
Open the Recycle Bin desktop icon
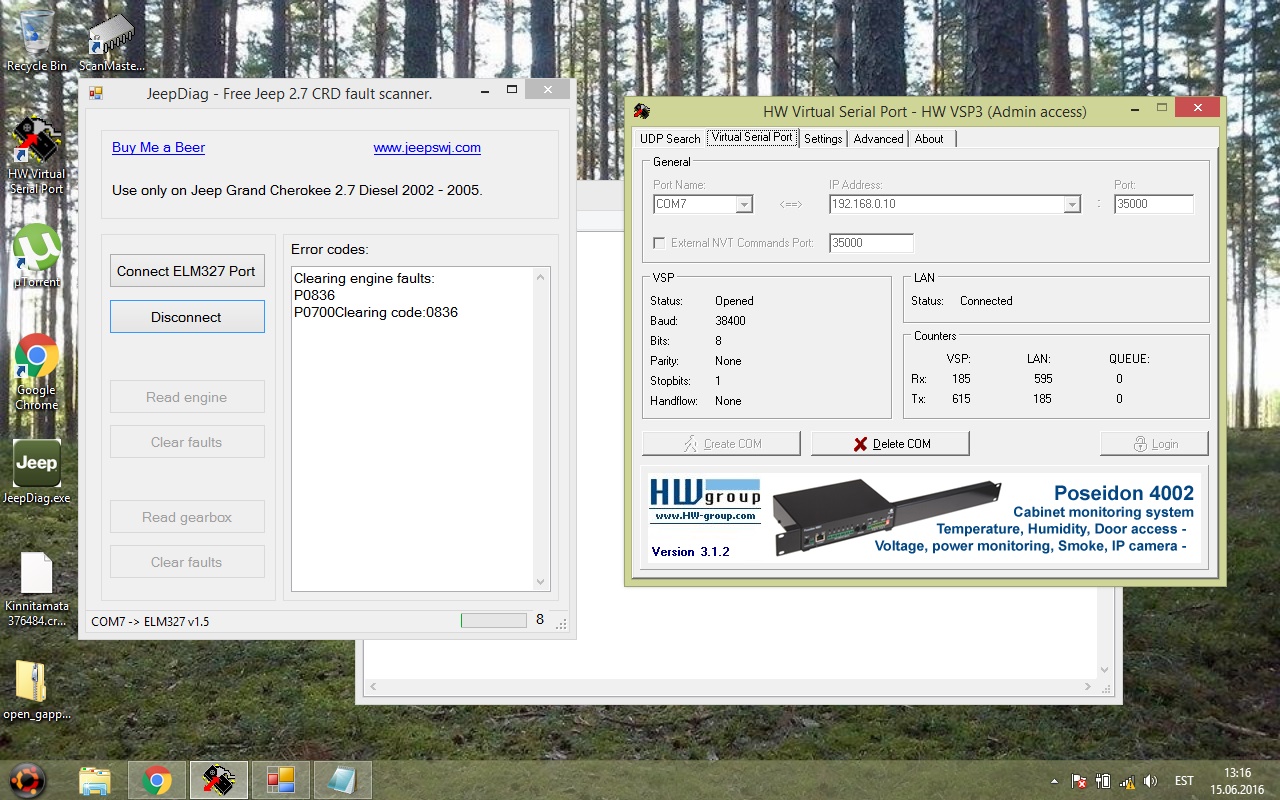pyautogui.click(x=37, y=40)
